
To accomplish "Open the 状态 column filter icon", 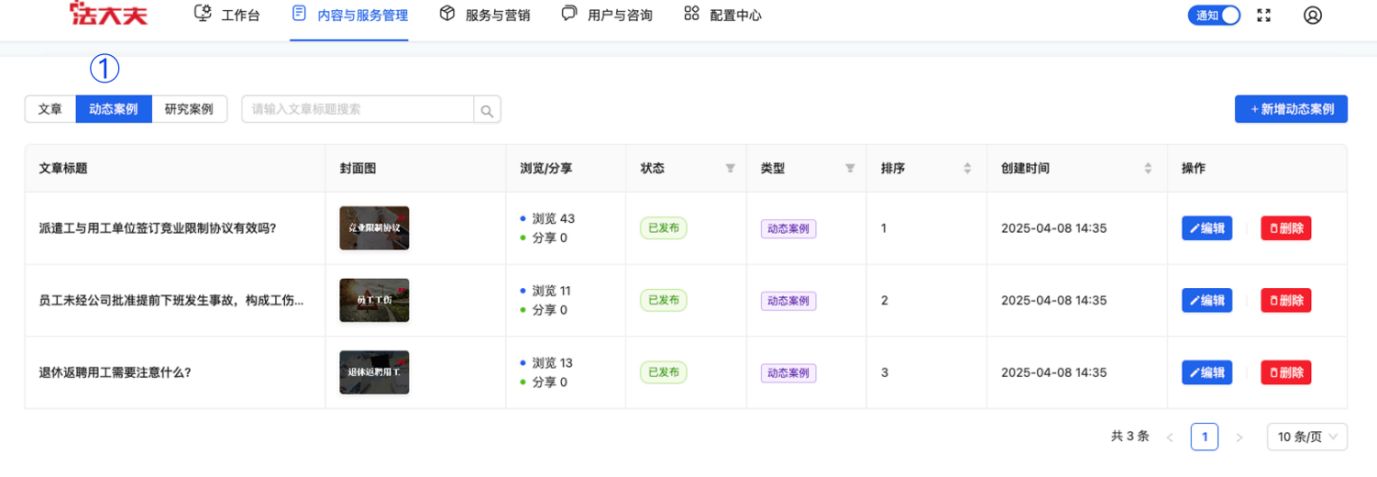I will (730, 168).
